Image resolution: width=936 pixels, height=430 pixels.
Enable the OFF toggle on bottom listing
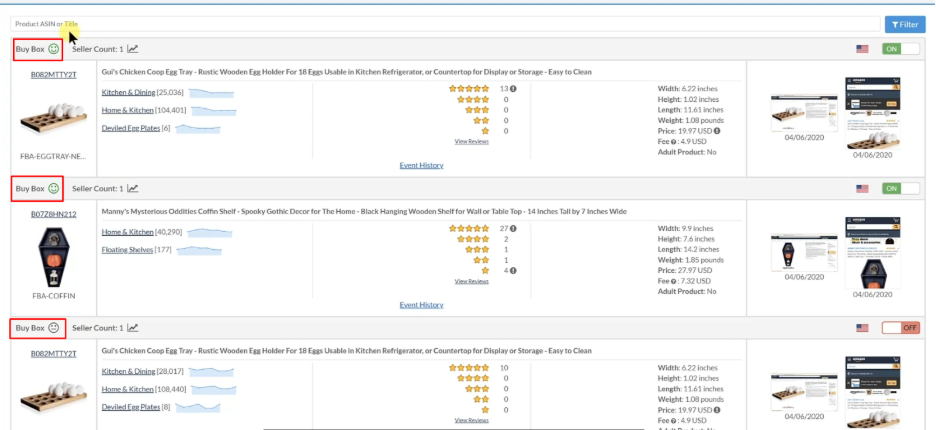[x=900, y=328]
